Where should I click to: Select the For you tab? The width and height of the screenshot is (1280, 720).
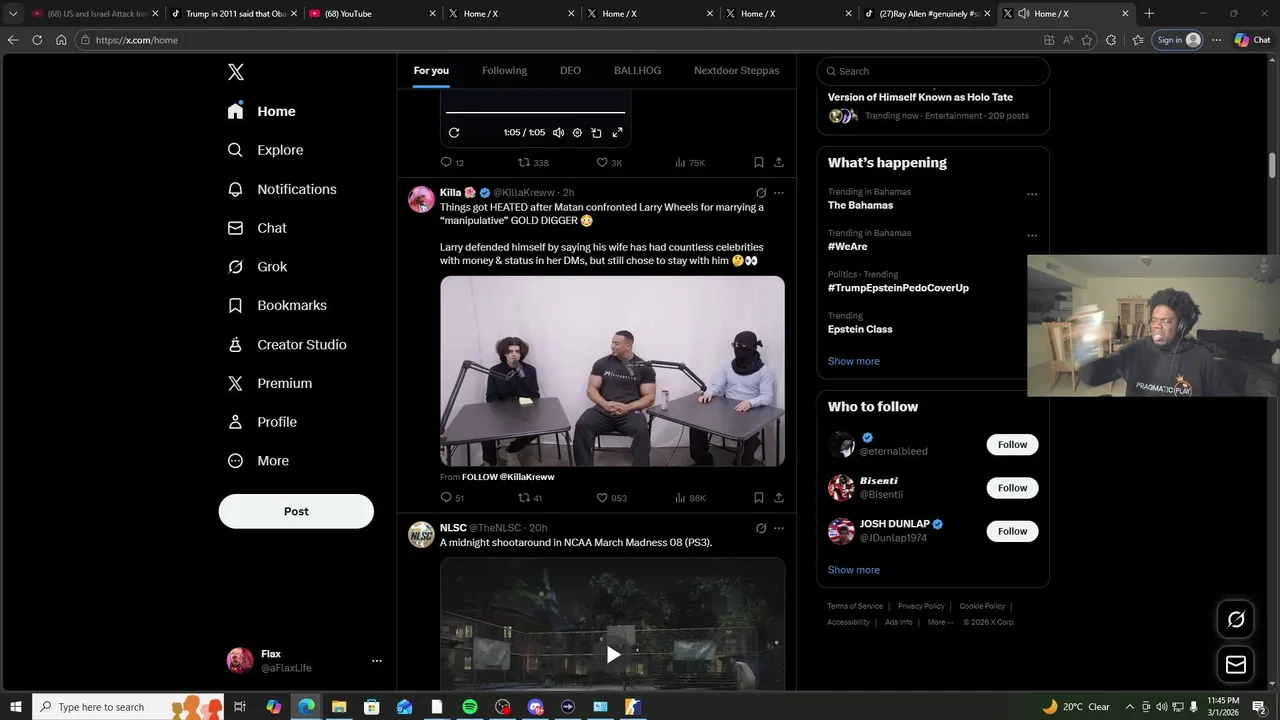tap(431, 71)
